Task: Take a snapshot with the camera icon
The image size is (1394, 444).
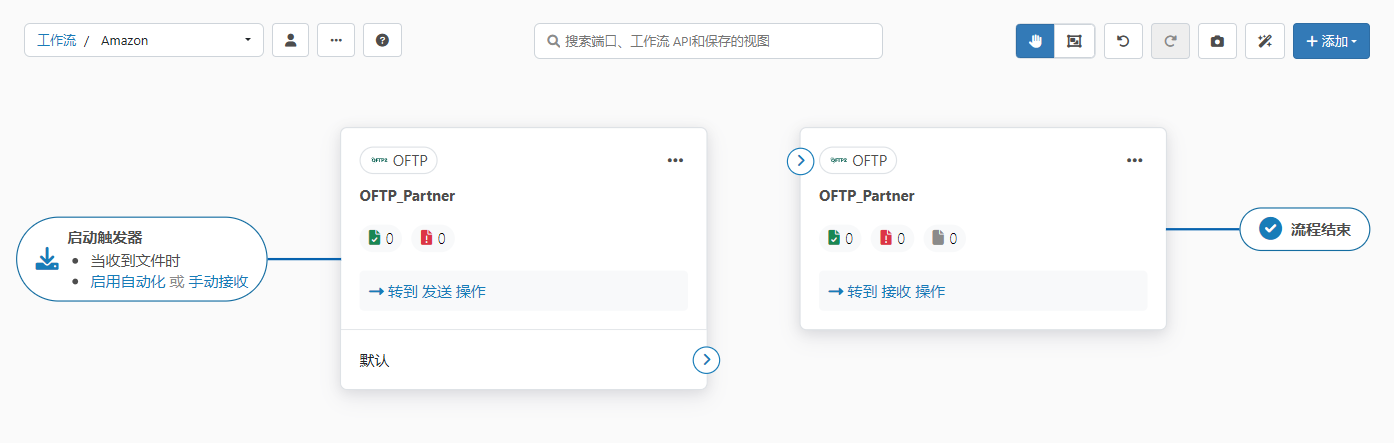Action: 1217,41
